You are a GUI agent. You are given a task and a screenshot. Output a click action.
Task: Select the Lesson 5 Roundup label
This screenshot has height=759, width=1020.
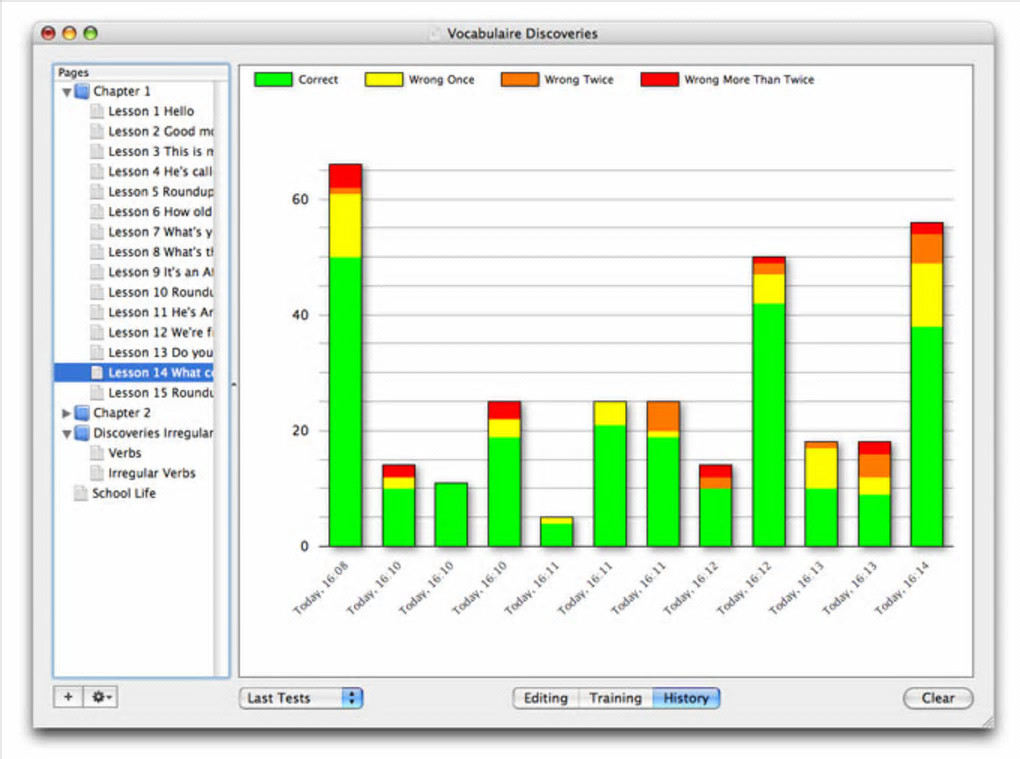161,192
